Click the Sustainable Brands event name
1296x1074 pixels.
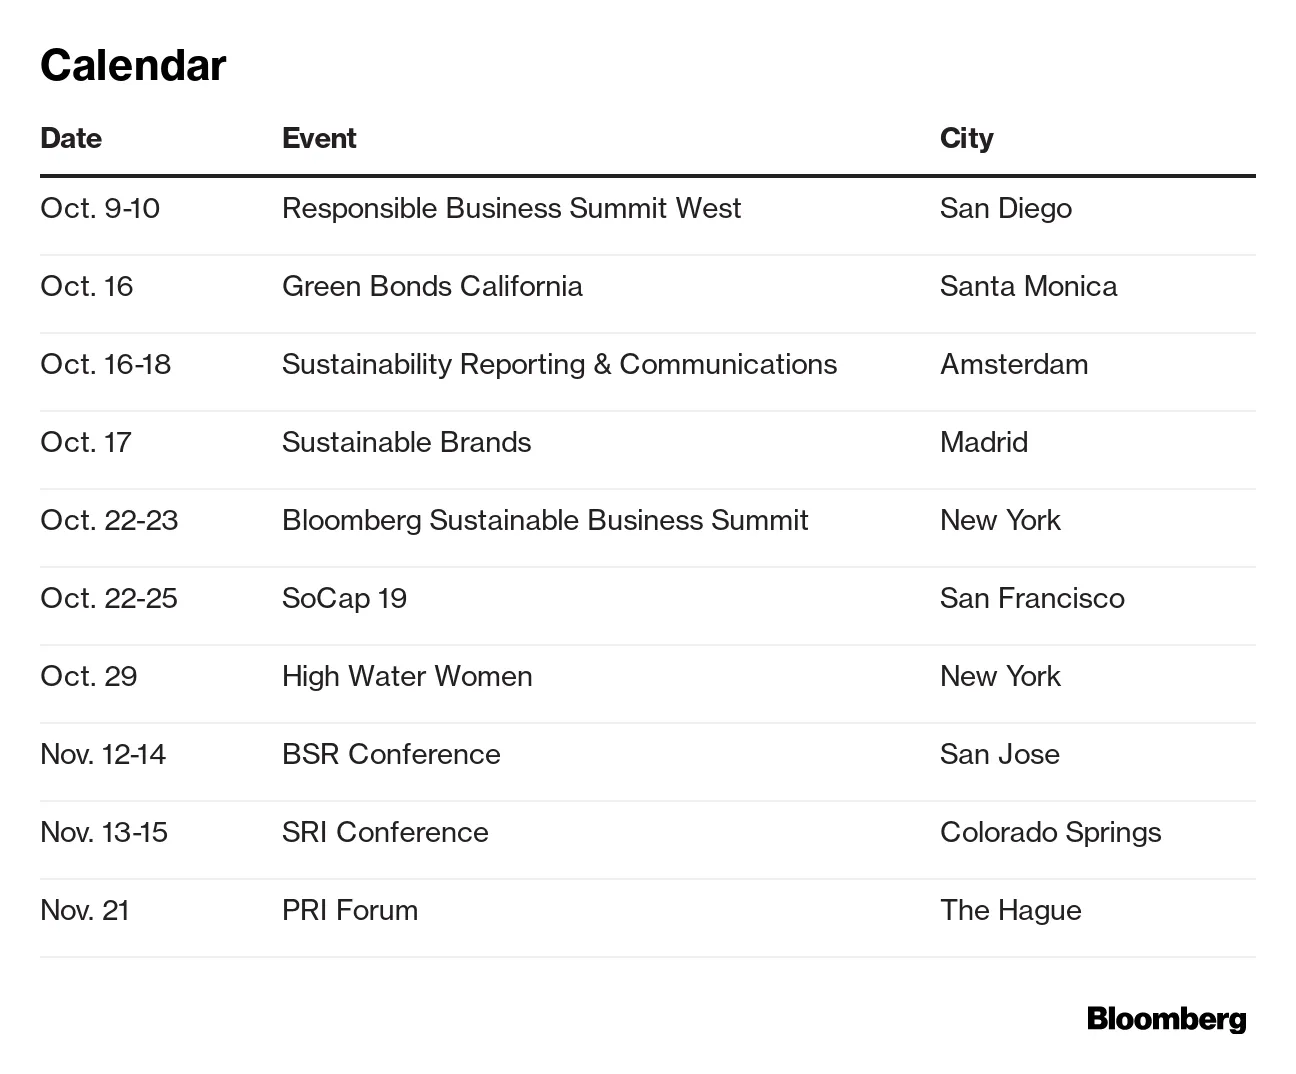[406, 442]
